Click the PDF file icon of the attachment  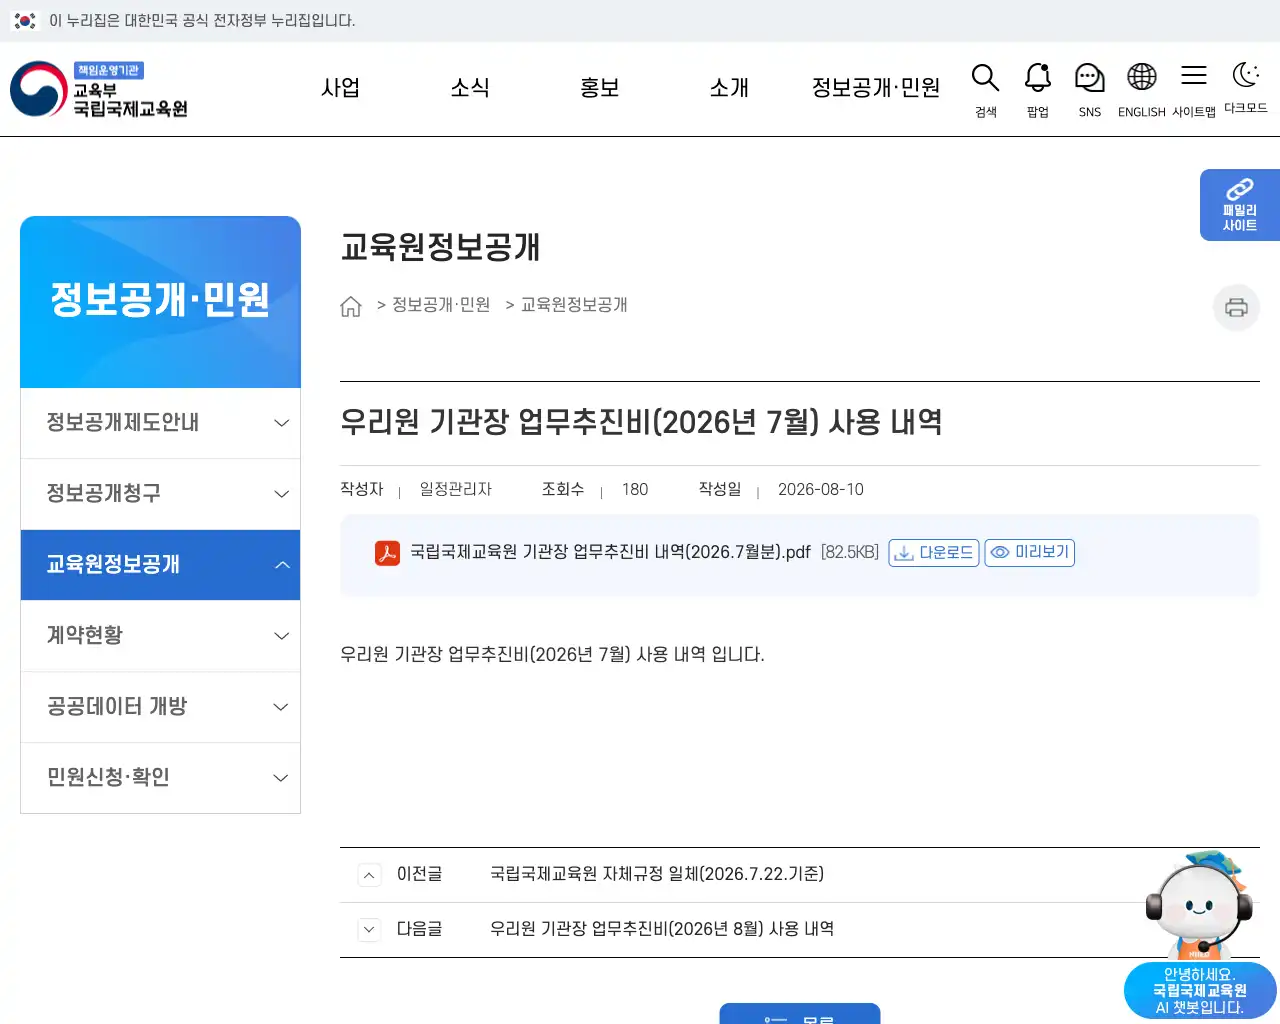click(387, 553)
